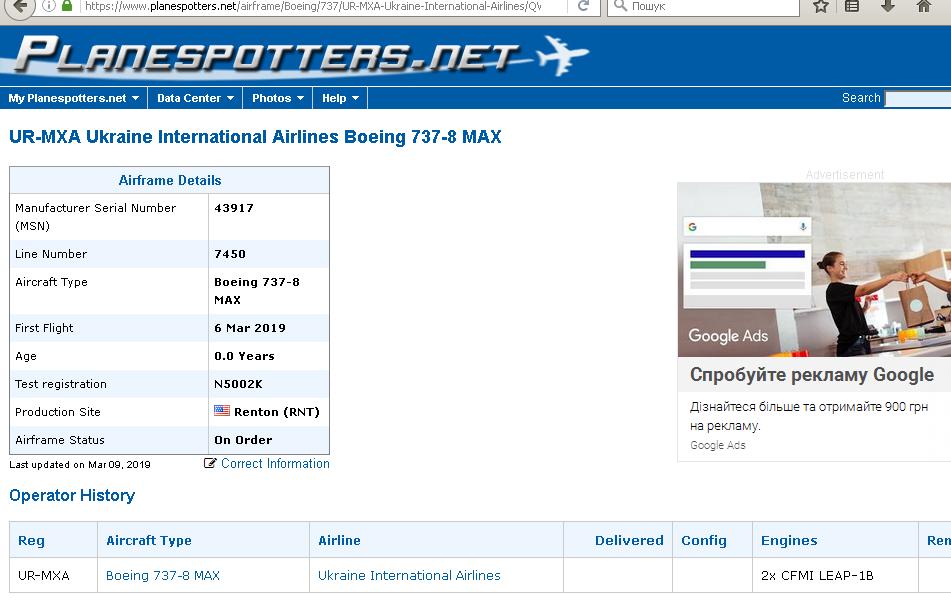
Task: Open the Correct Information link
Action: click(275, 463)
